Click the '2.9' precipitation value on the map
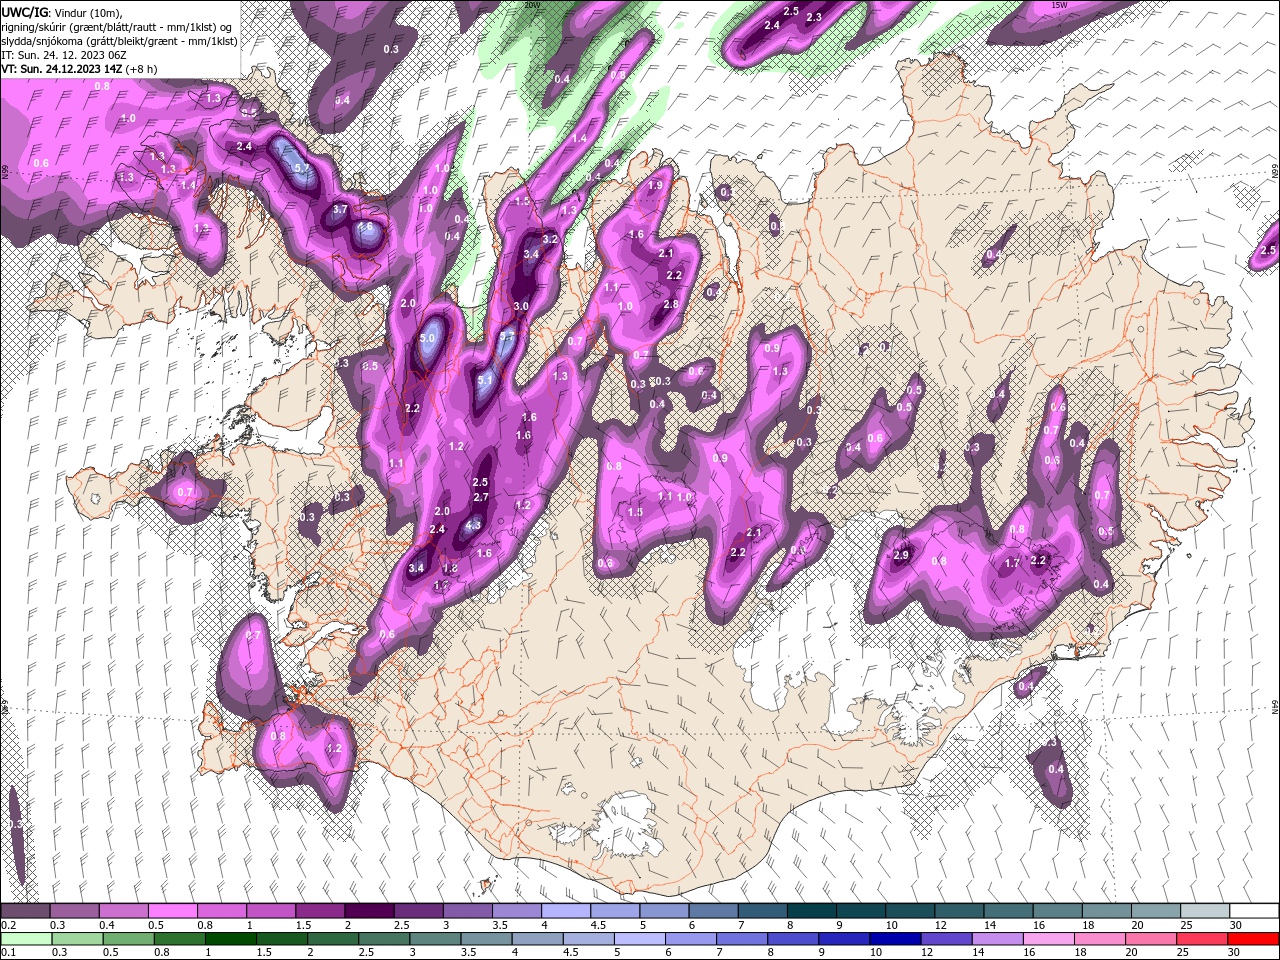The image size is (1280, 960). (x=901, y=555)
